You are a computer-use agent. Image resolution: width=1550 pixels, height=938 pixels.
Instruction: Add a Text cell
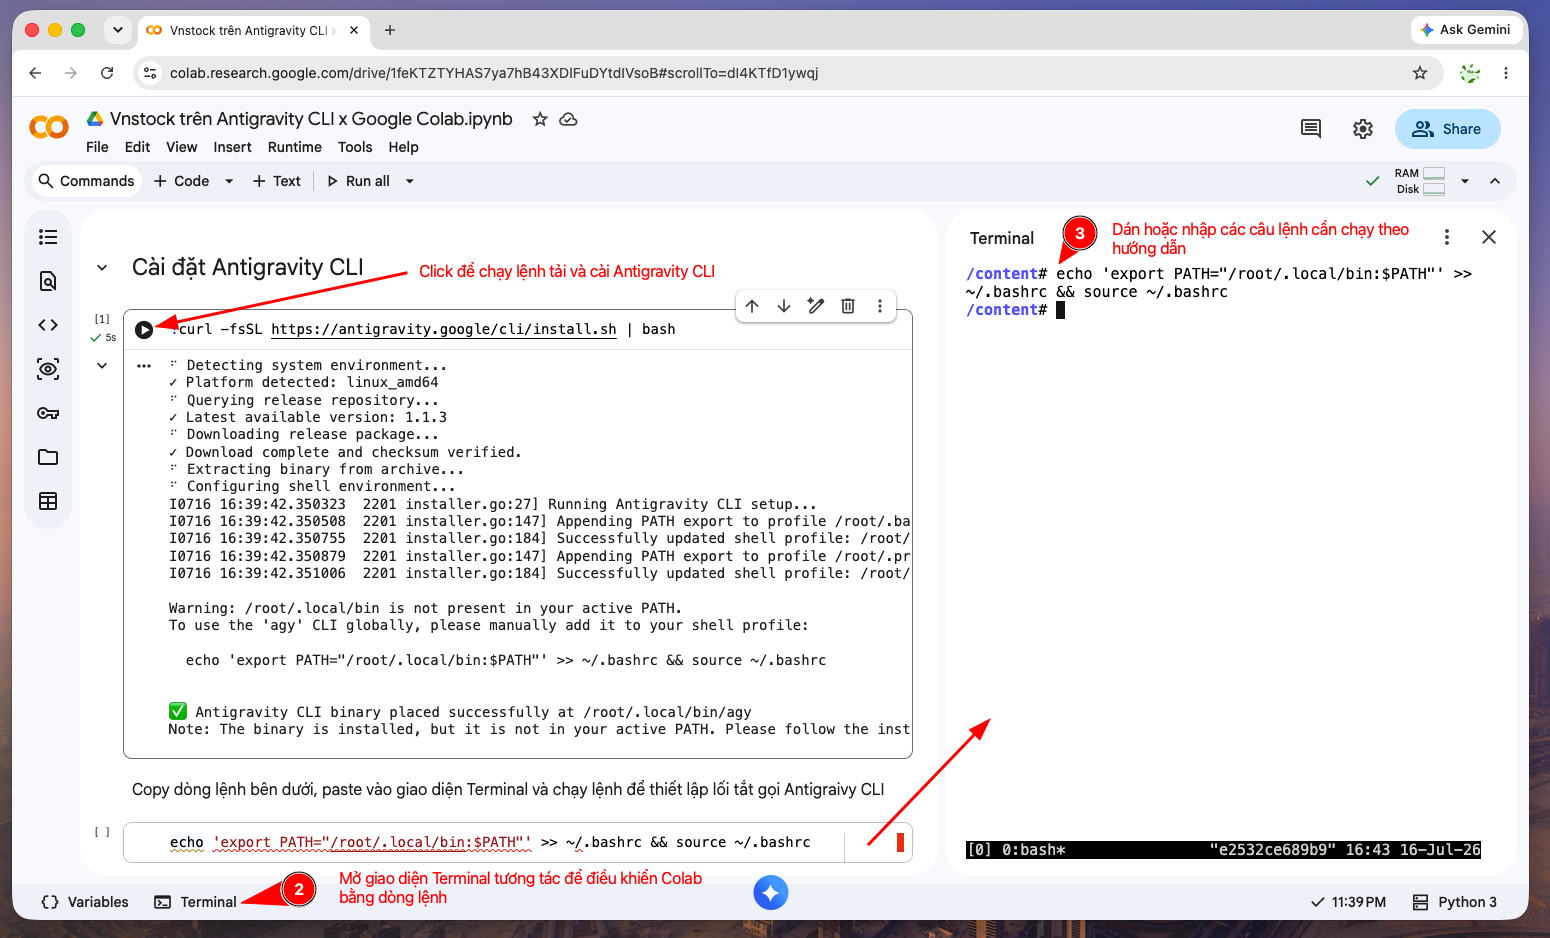[277, 181]
